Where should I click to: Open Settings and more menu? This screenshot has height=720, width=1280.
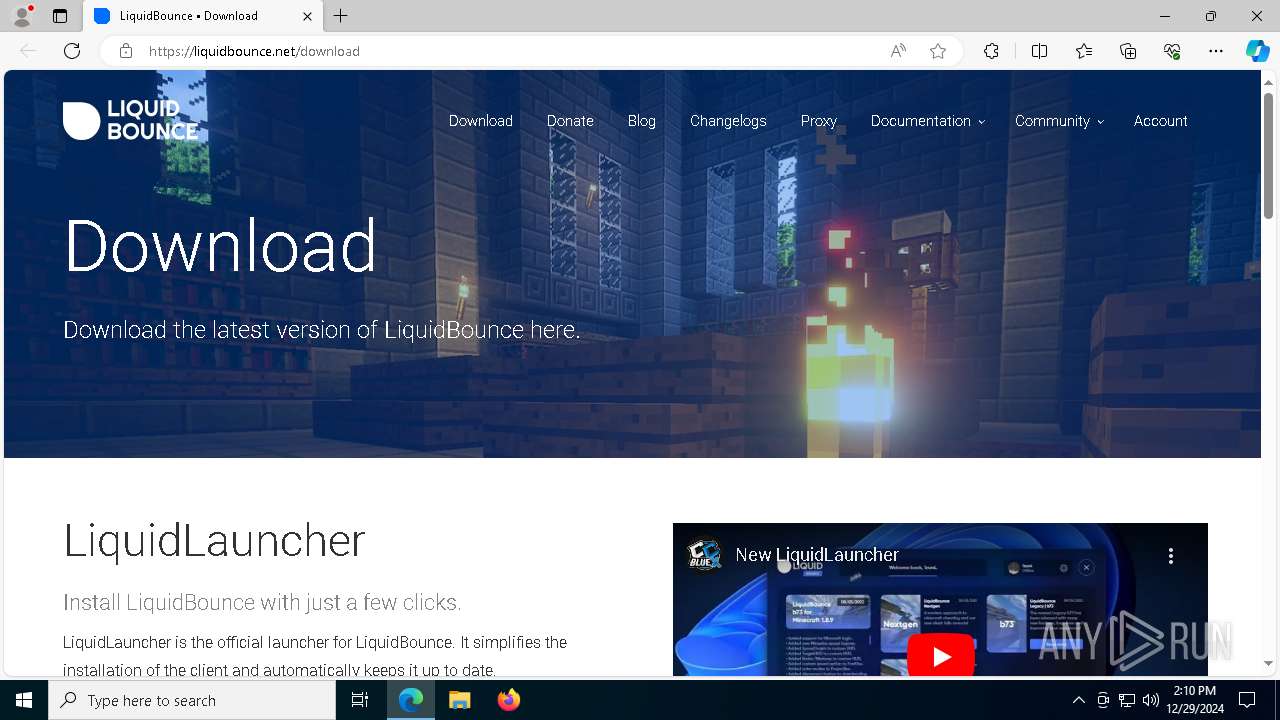click(1216, 51)
